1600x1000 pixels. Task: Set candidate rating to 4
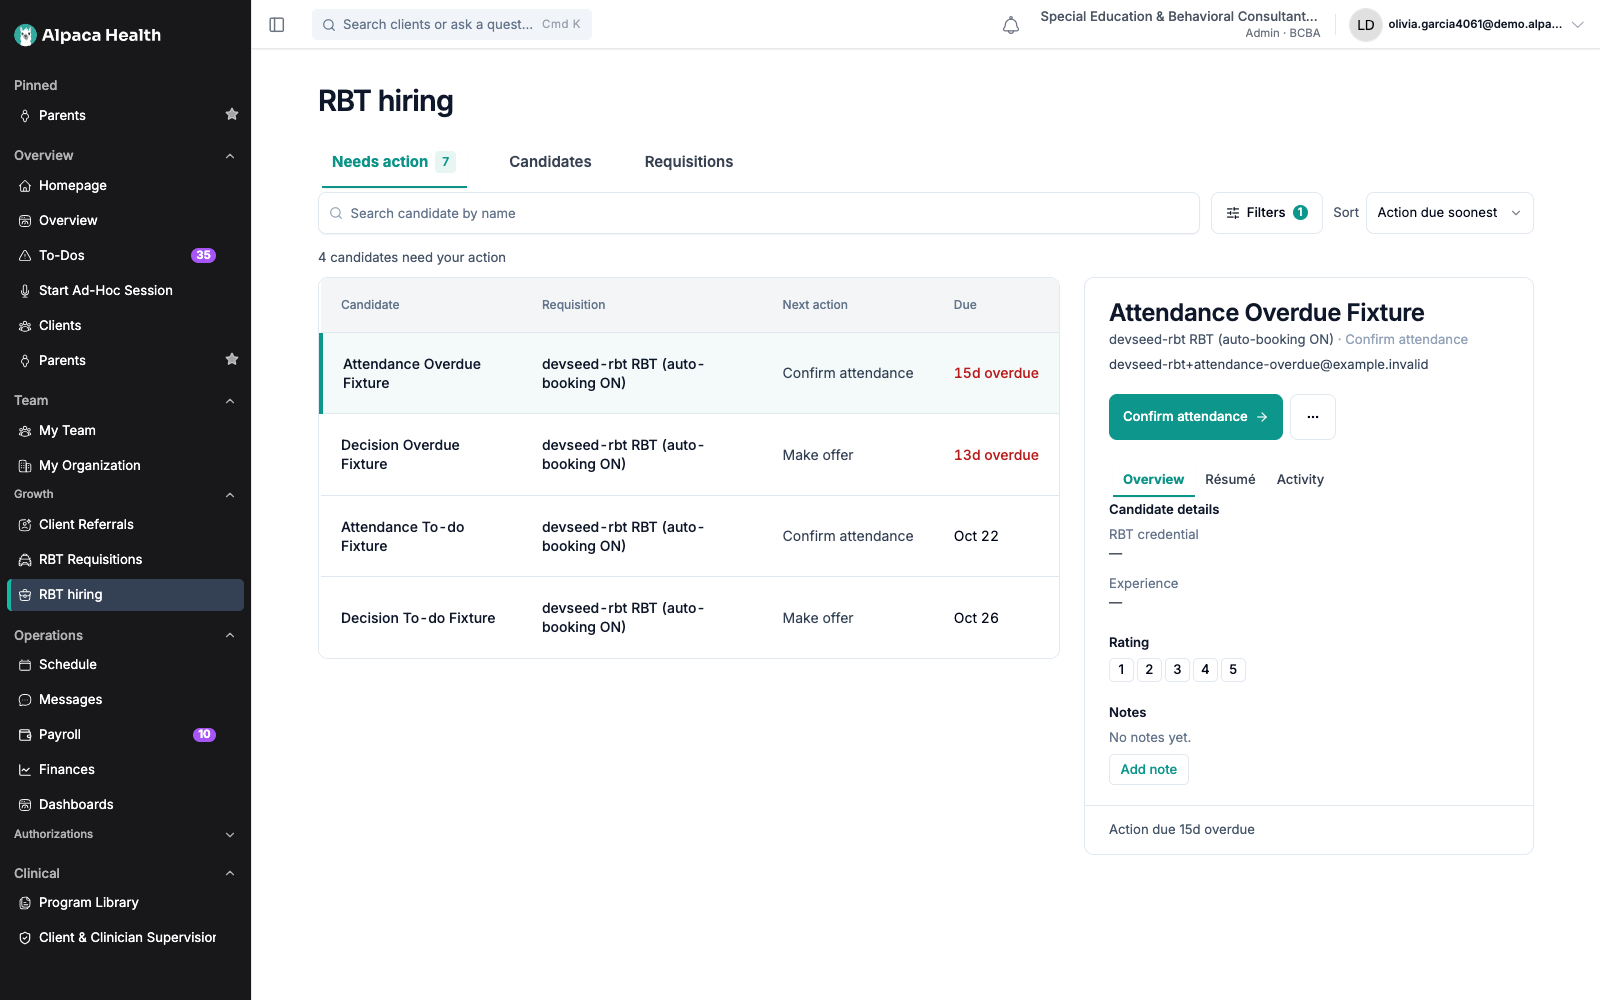[1205, 670]
